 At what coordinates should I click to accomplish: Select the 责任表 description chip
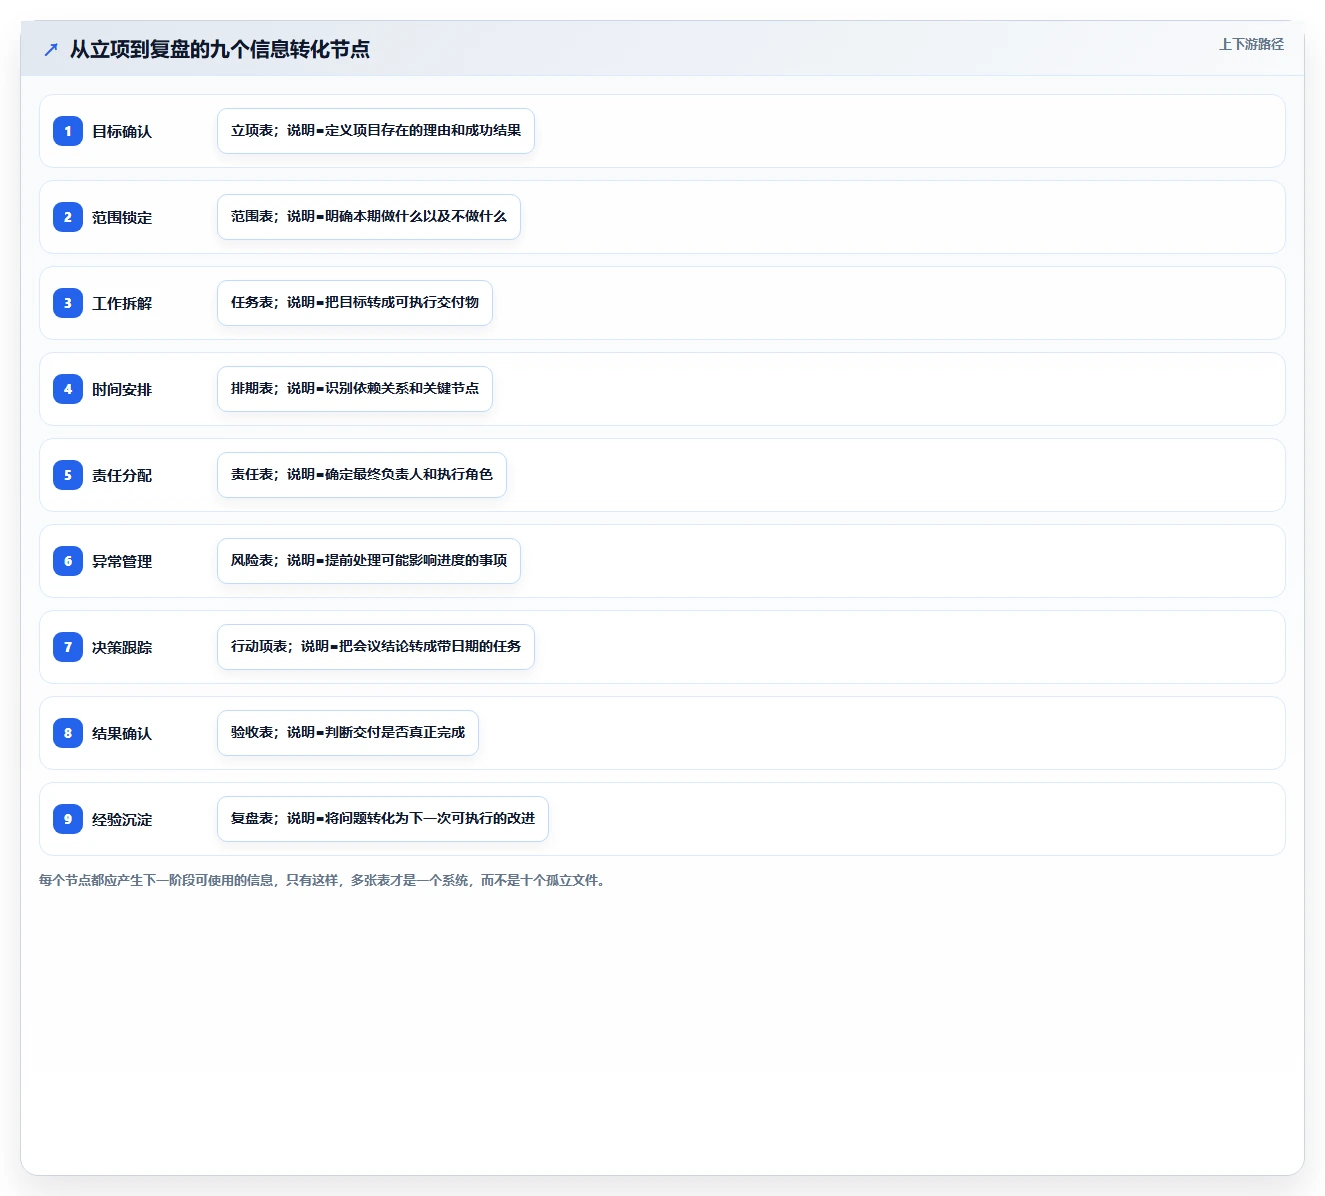[x=362, y=475]
